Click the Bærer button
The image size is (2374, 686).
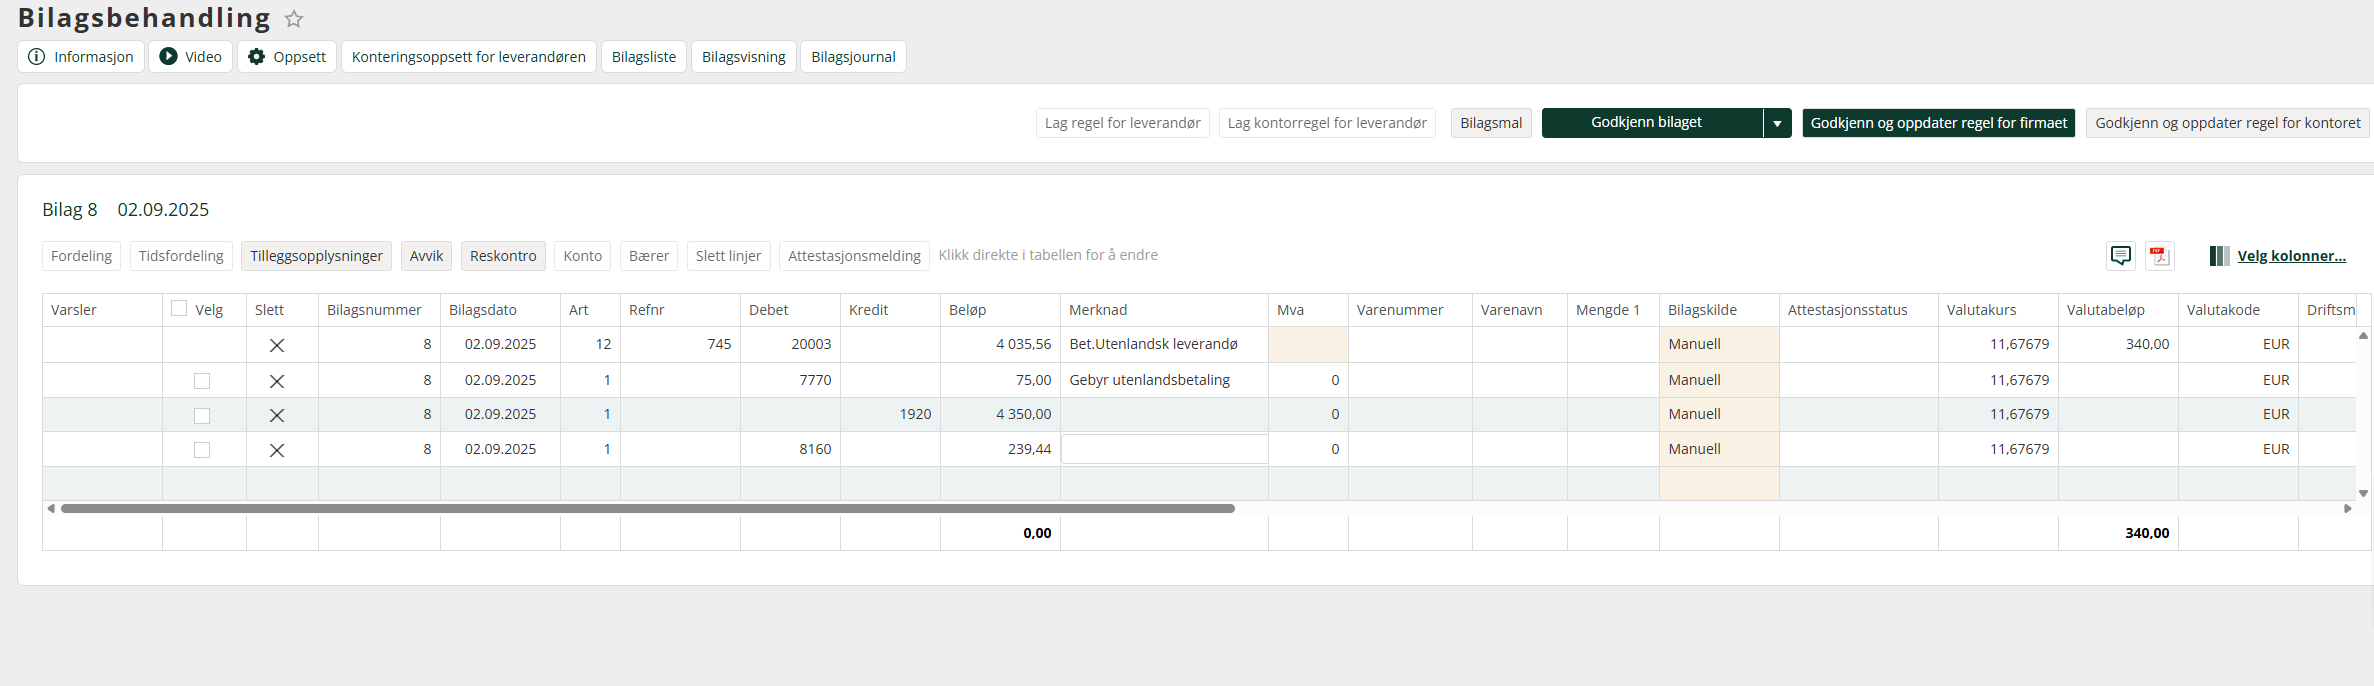[649, 256]
